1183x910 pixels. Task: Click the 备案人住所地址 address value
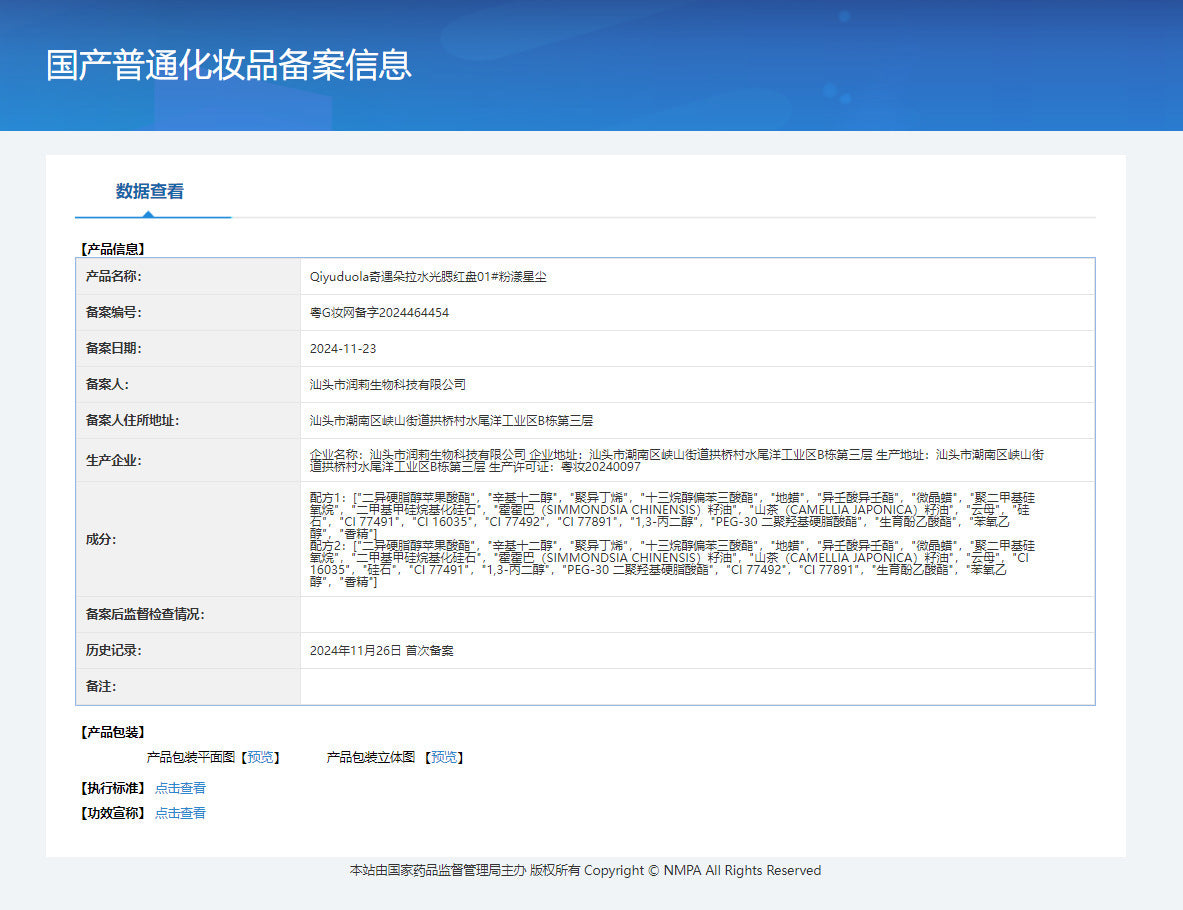(452, 421)
